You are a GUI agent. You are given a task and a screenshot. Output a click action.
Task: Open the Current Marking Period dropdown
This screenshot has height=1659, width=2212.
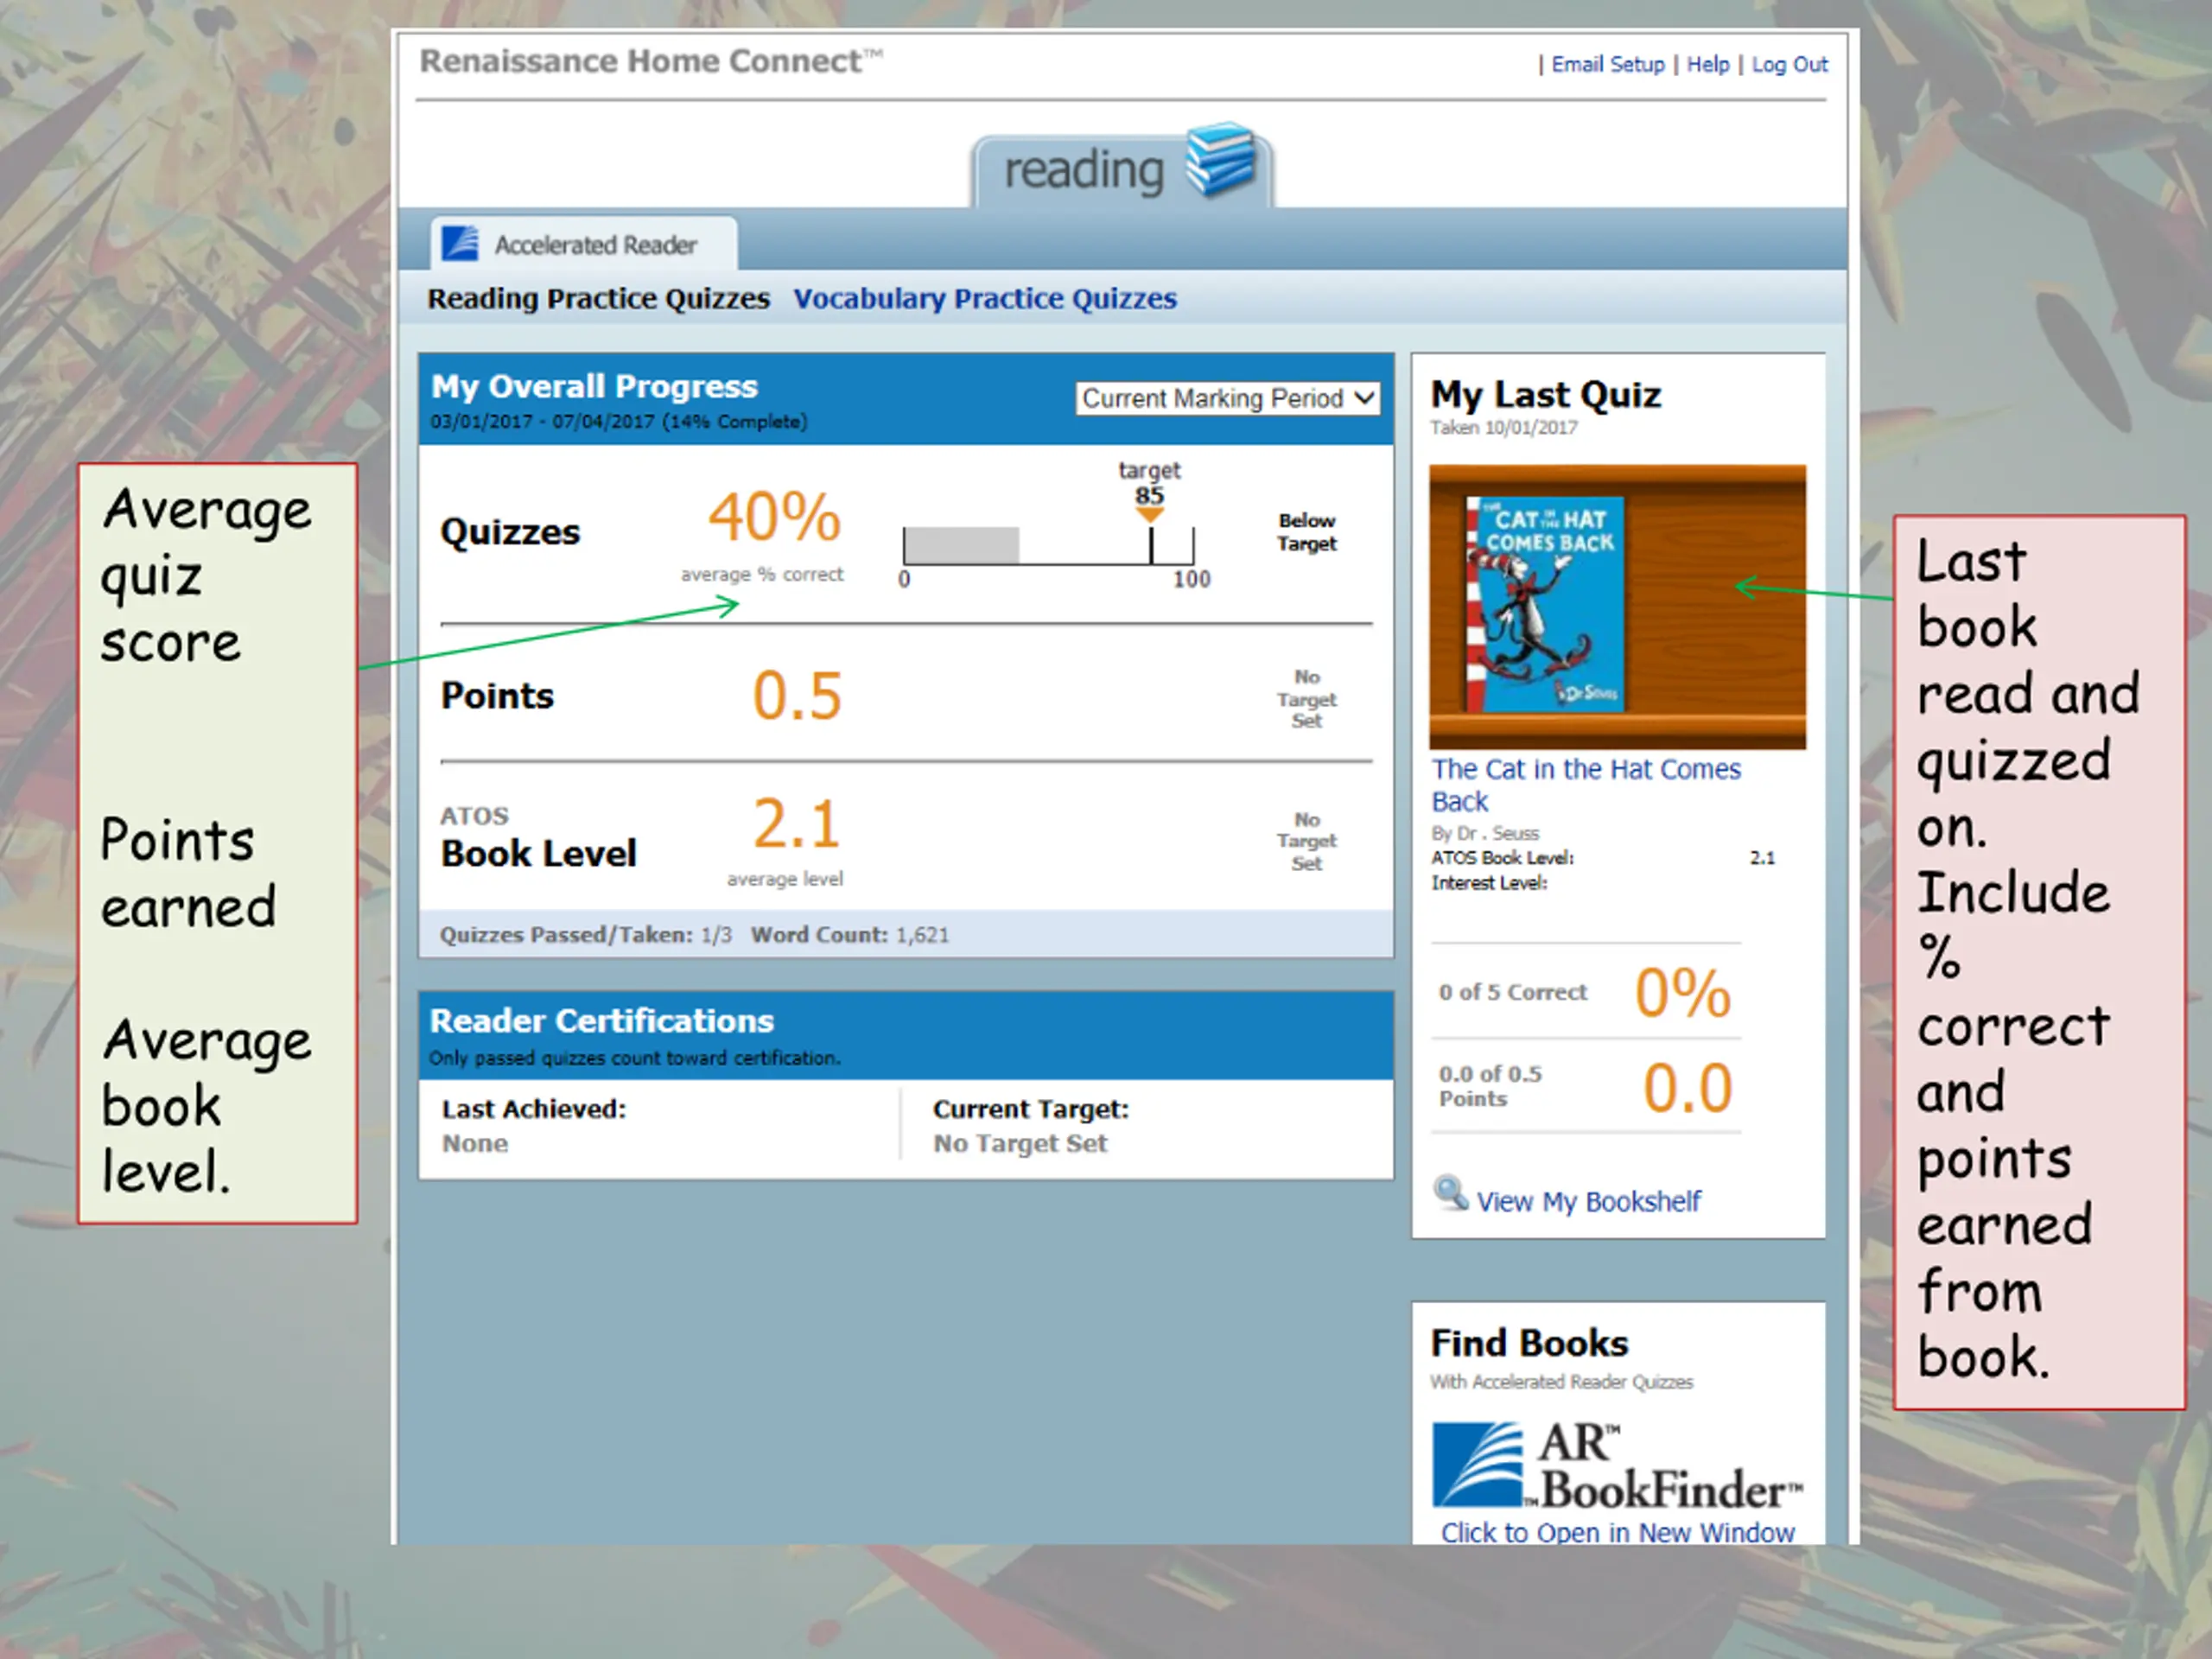click(x=1228, y=398)
